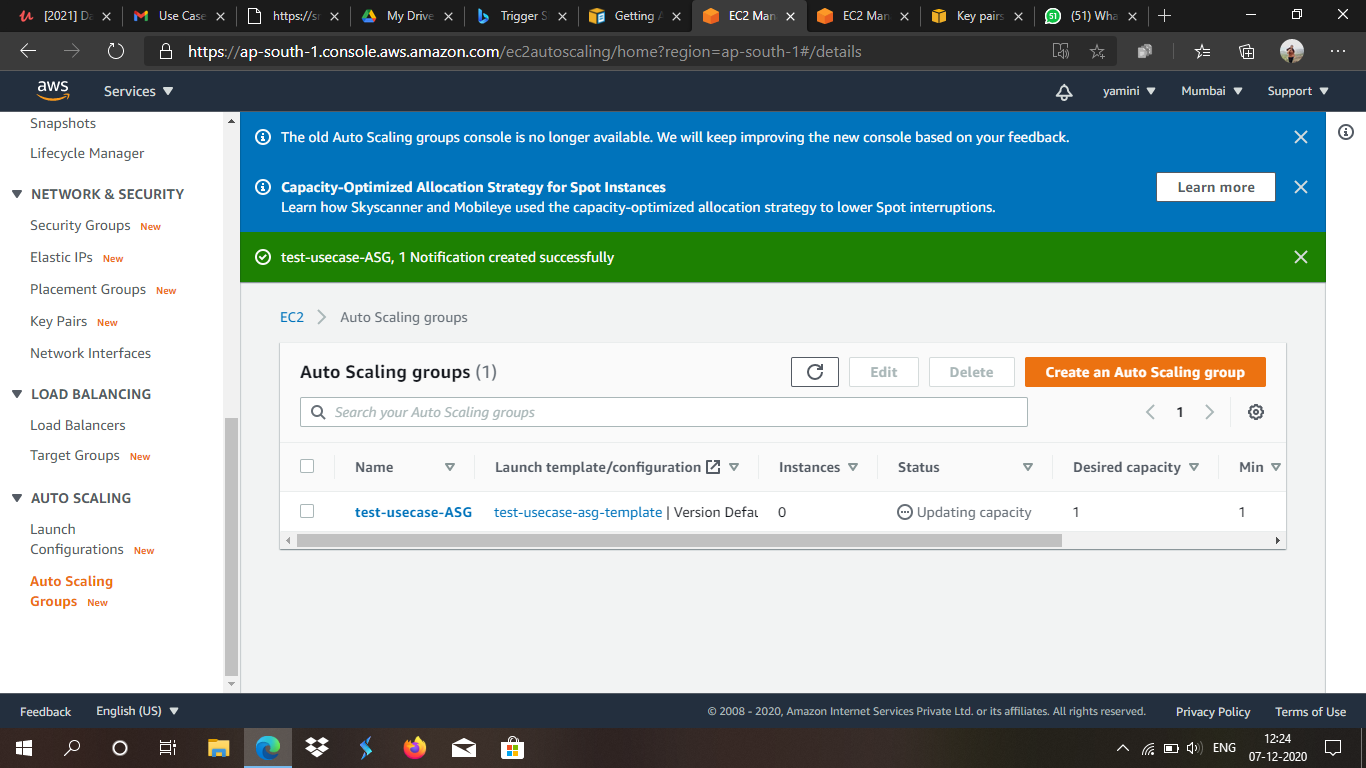Open the test-usecase-asg-template link
The height and width of the screenshot is (768, 1366).
(x=578, y=512)
